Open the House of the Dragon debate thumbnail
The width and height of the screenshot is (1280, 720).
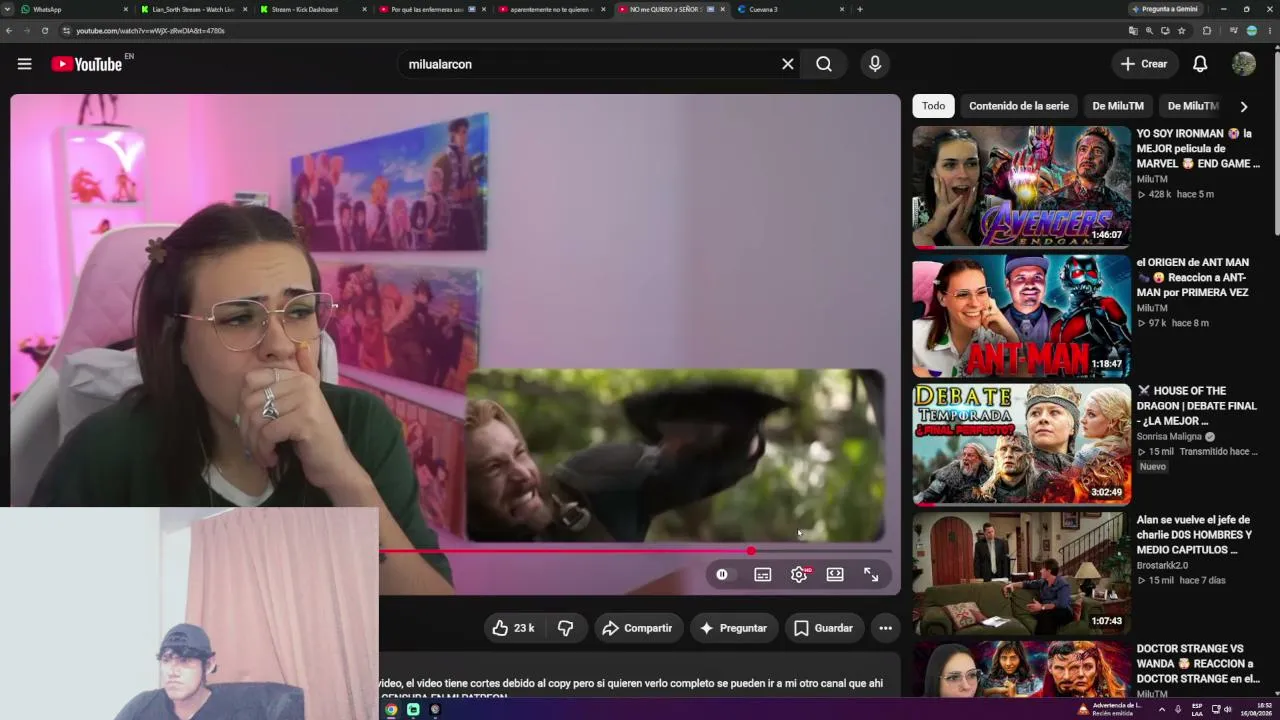(x=1021, y=444)
